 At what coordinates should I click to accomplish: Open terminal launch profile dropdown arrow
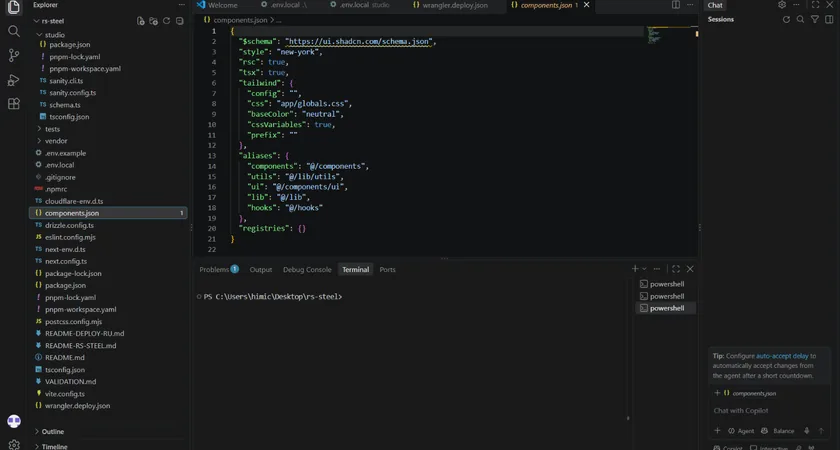[x=644, y=269]
